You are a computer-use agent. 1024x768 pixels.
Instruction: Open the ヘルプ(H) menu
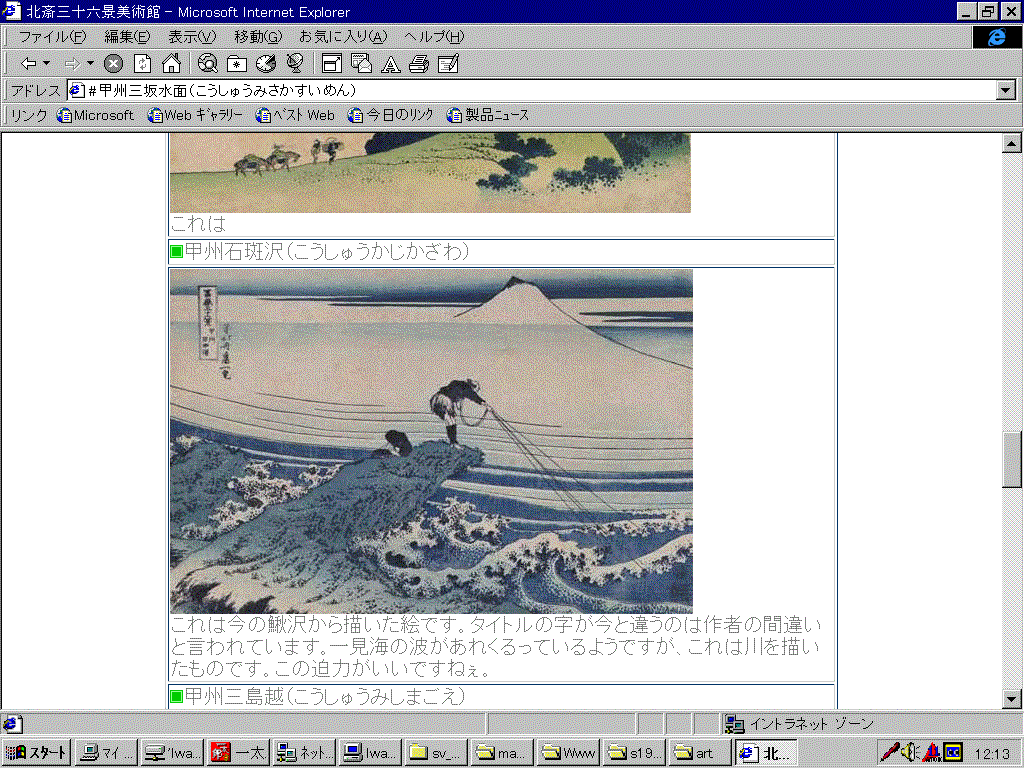pos(434,37)
